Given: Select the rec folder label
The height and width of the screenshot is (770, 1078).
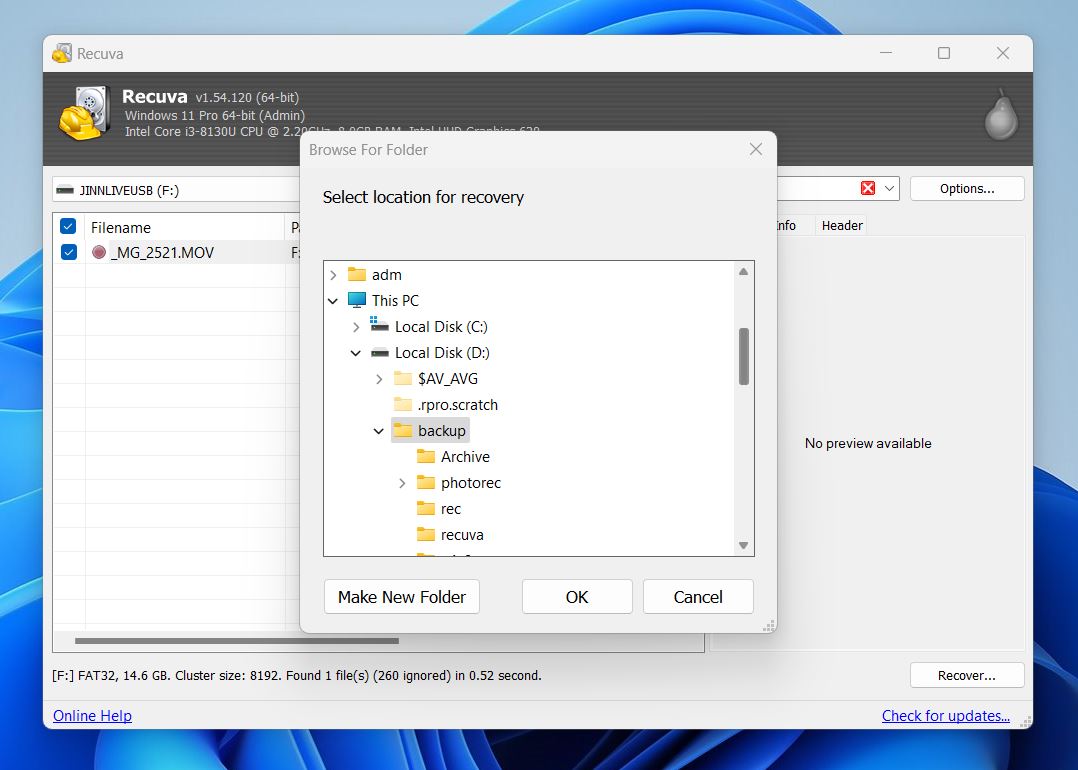Looking at the screenshot, I should pyautogui.click(x=450, y=509).
